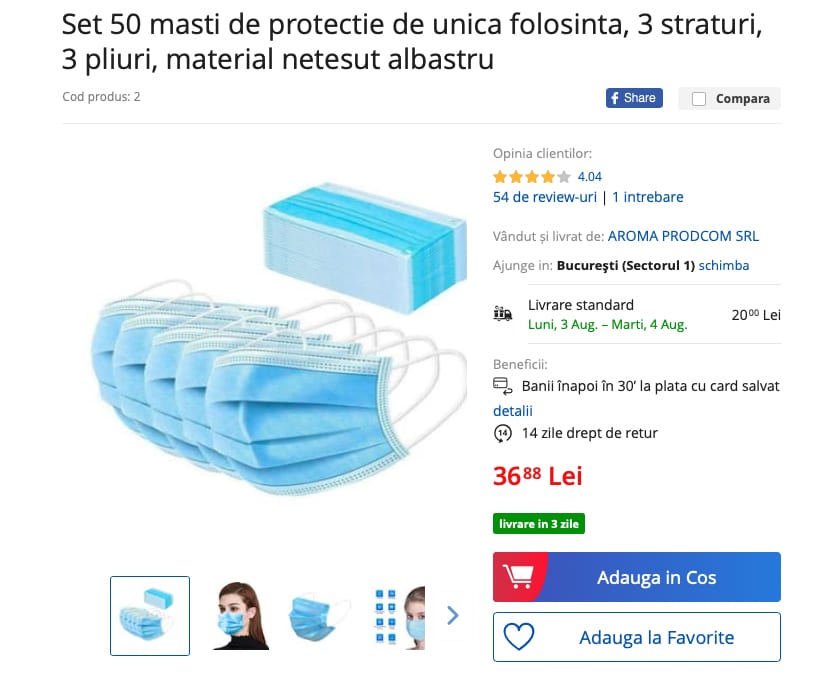Click the 14-day return icon
The width and height of the screenshot is (839, 677).
tap(503, 434)
